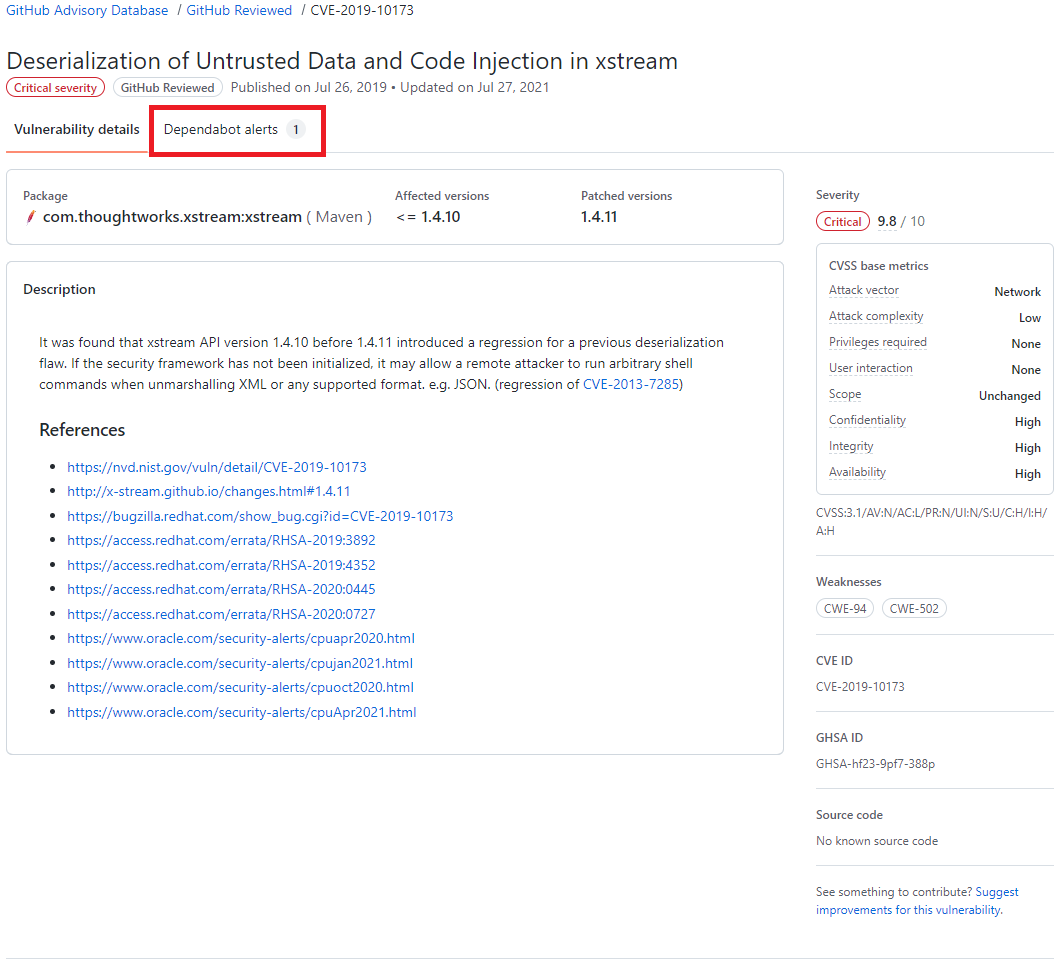The height and width of the screenshot is (970, 1060).
Task: Click the Network attack vector value
Action: pos(1017,292)
